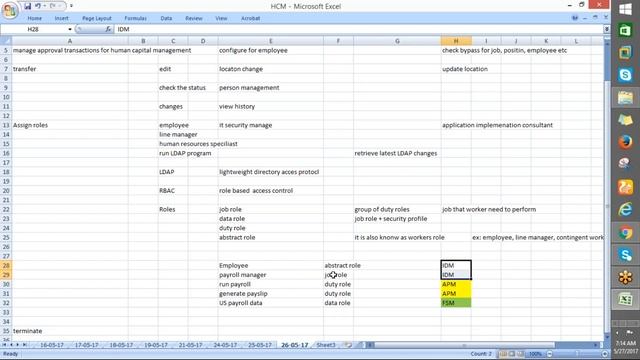Screen dimensions: 640x360
Task: Open Windows Store in taskbar
Action: (625, 31)
